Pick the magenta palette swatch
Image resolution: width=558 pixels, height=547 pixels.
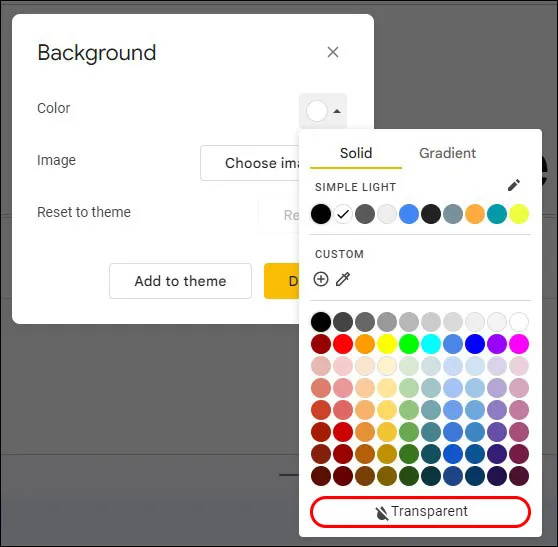click(x=519, y=344)
